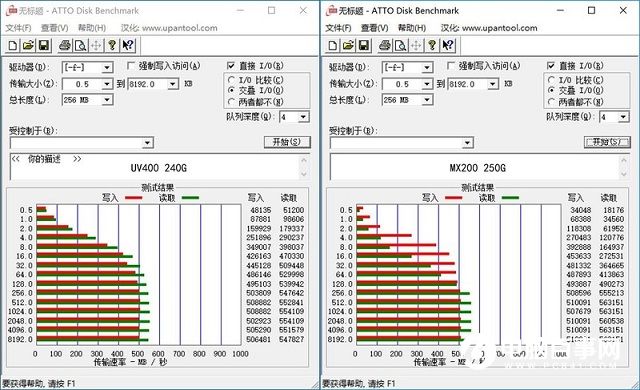Select 两者都不 radio in left window
The image size is (640, 390).
coord(232,101)
